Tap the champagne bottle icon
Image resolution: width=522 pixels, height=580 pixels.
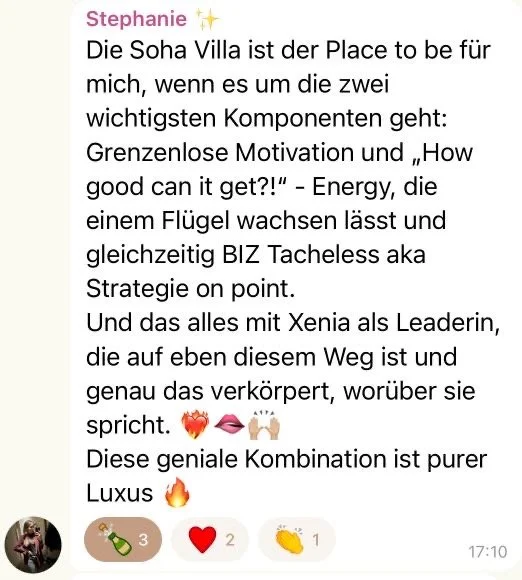pos(114,539)
